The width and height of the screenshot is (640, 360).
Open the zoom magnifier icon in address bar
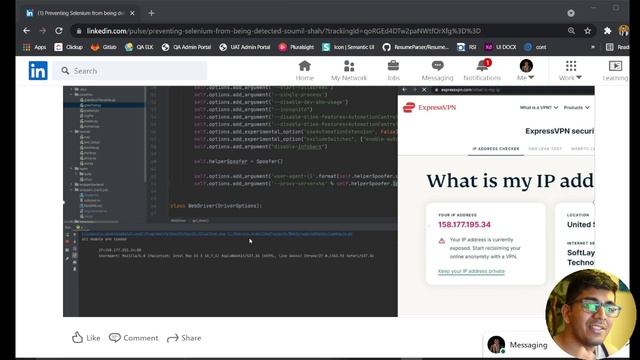(571, 31)
